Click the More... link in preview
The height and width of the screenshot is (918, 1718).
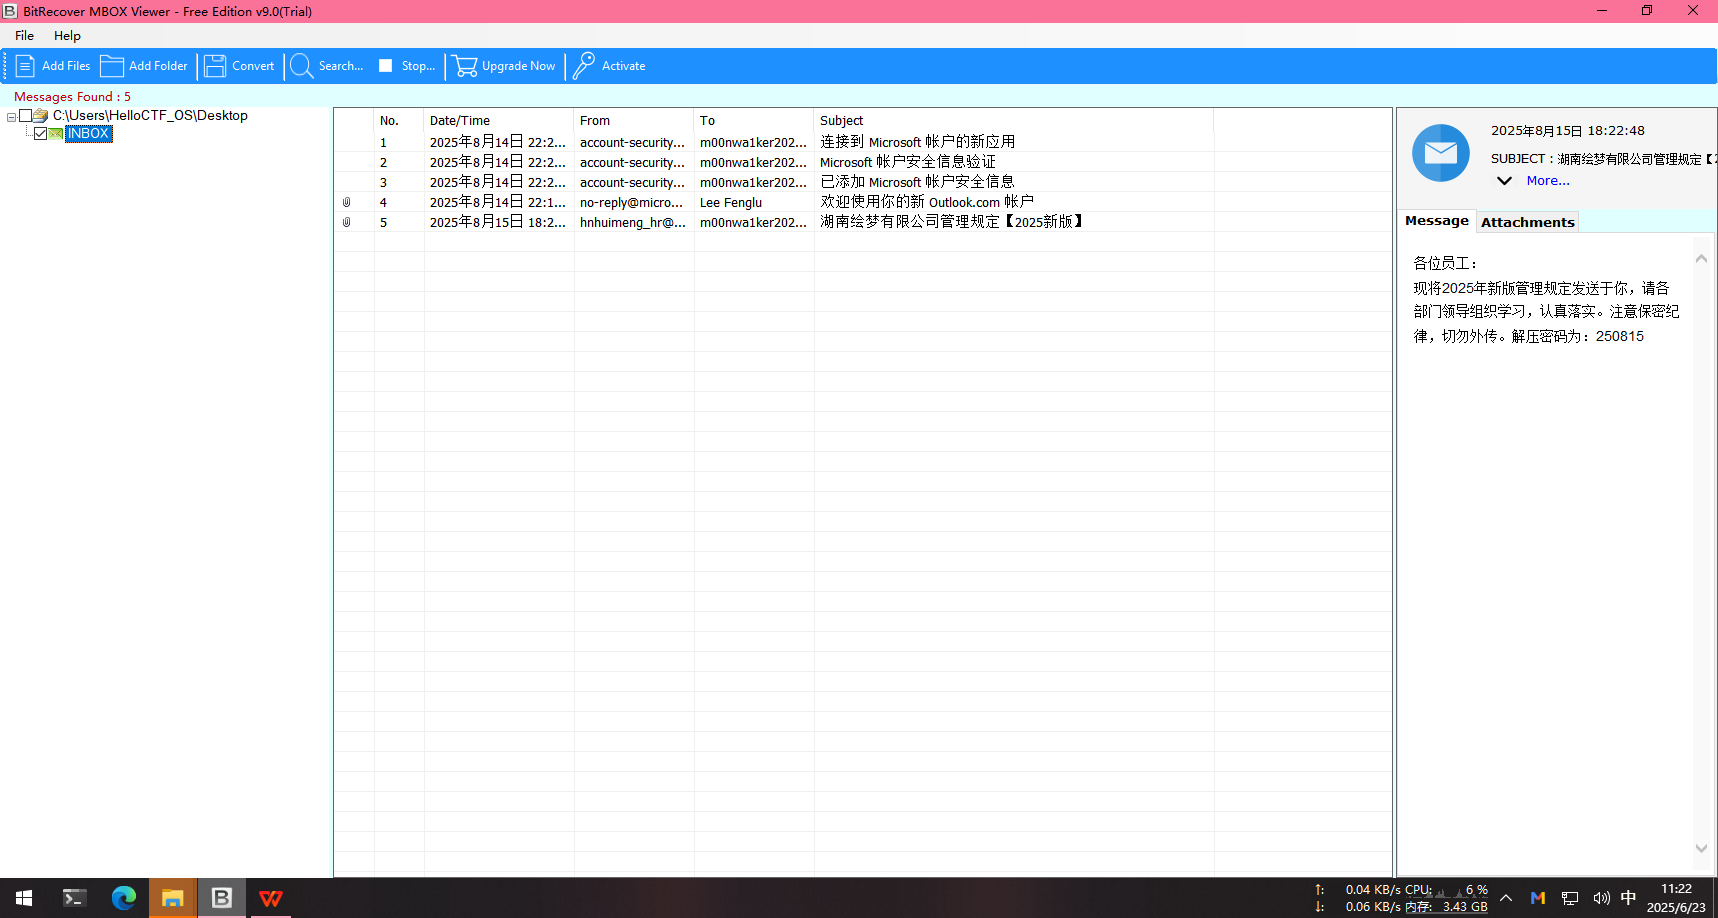pyautogui.click(x=1547, y=181)
